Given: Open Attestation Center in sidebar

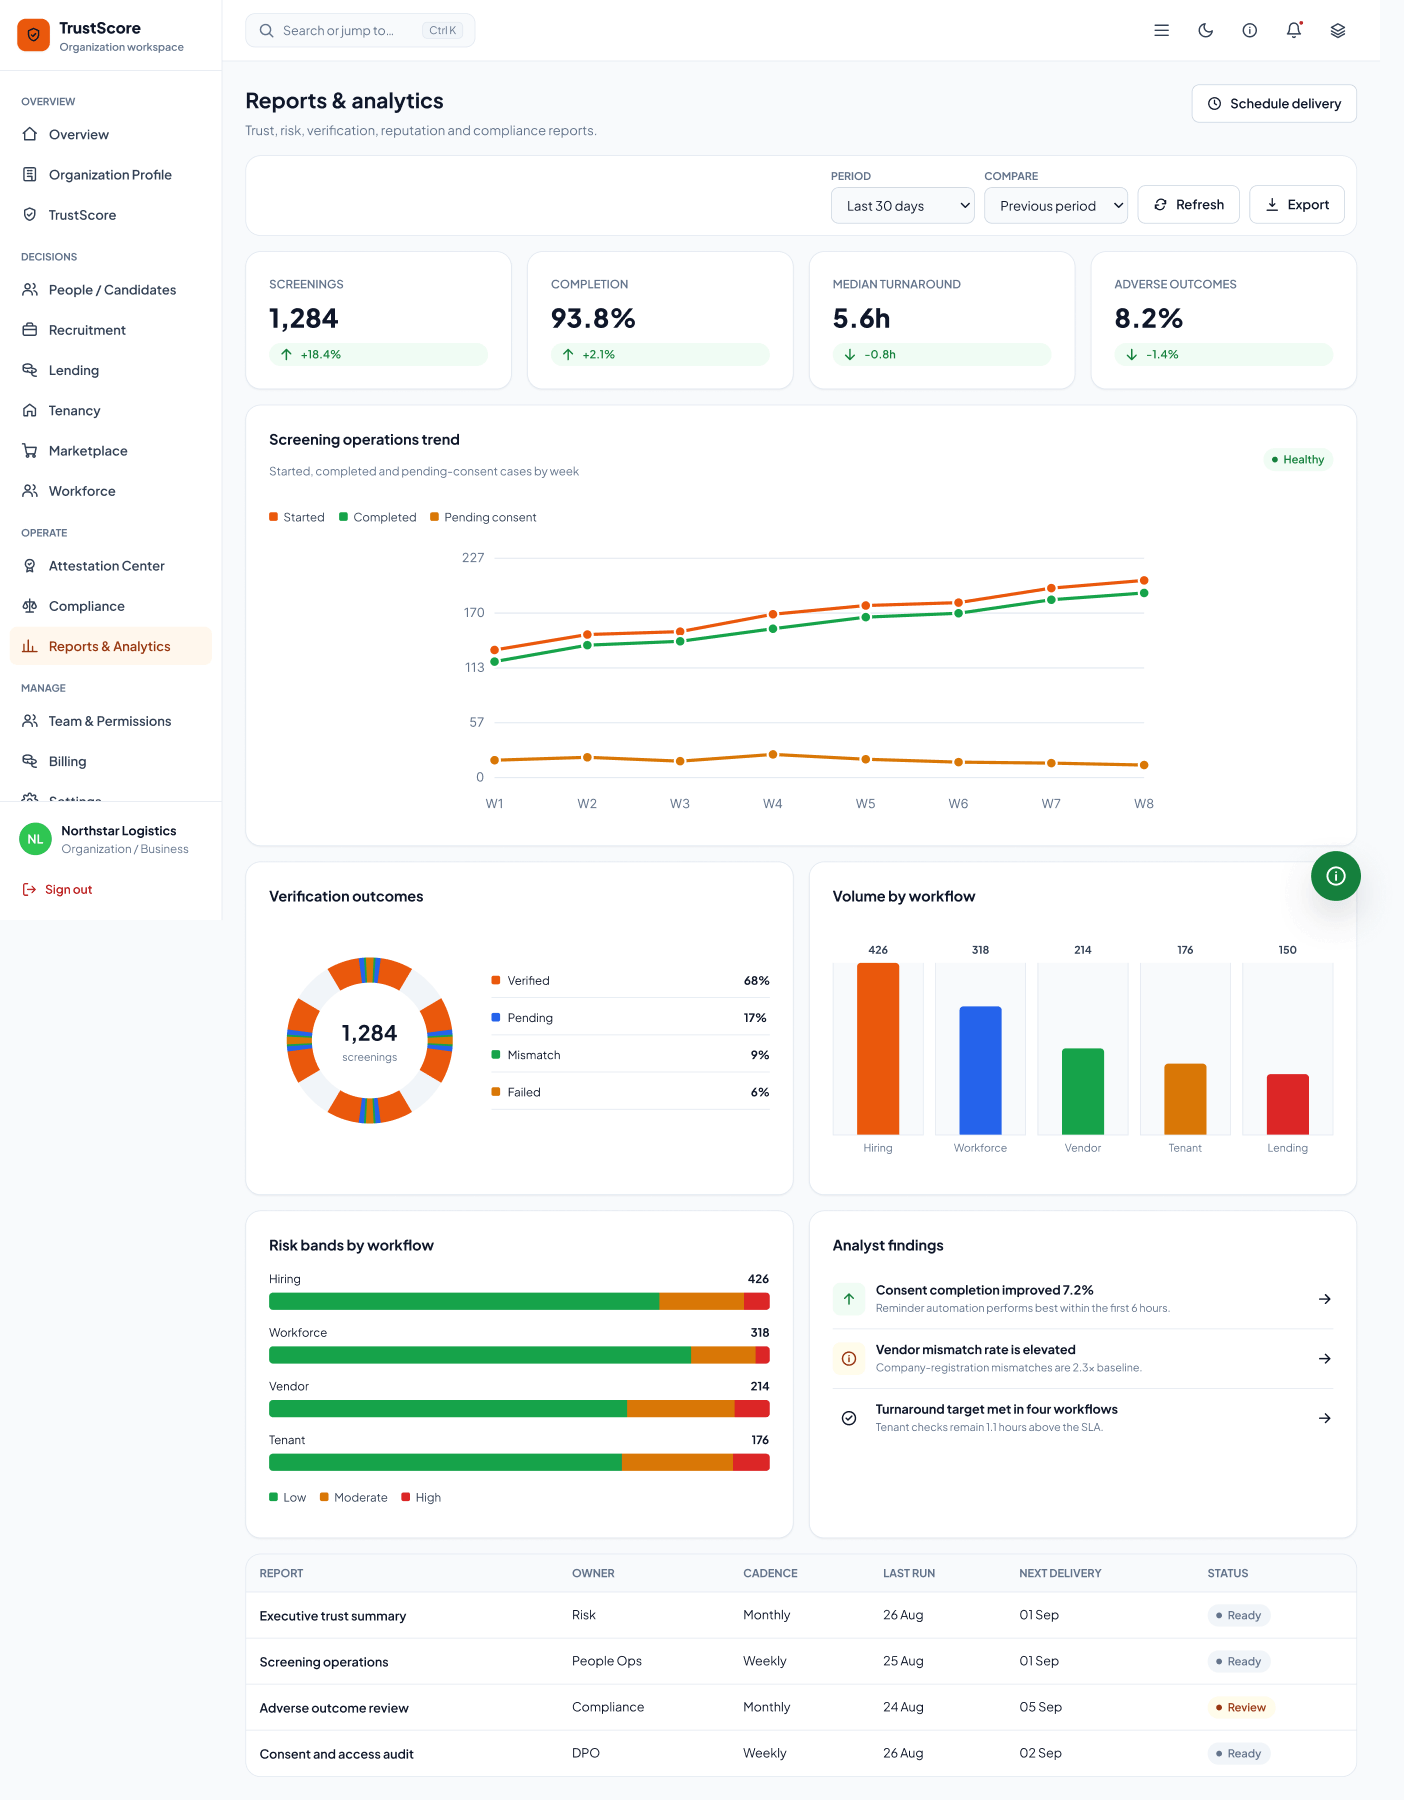Looking at the screenshot, I should coord(111,566).
